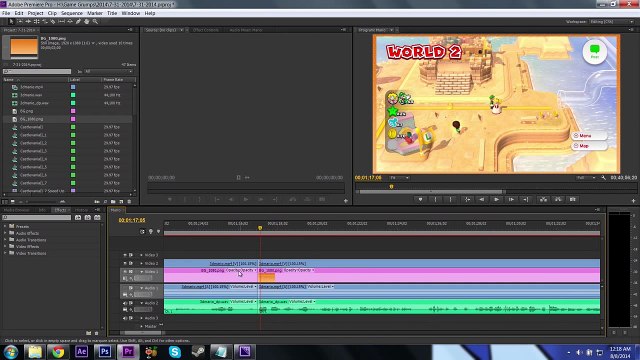Open Window menu

point(131,13)
